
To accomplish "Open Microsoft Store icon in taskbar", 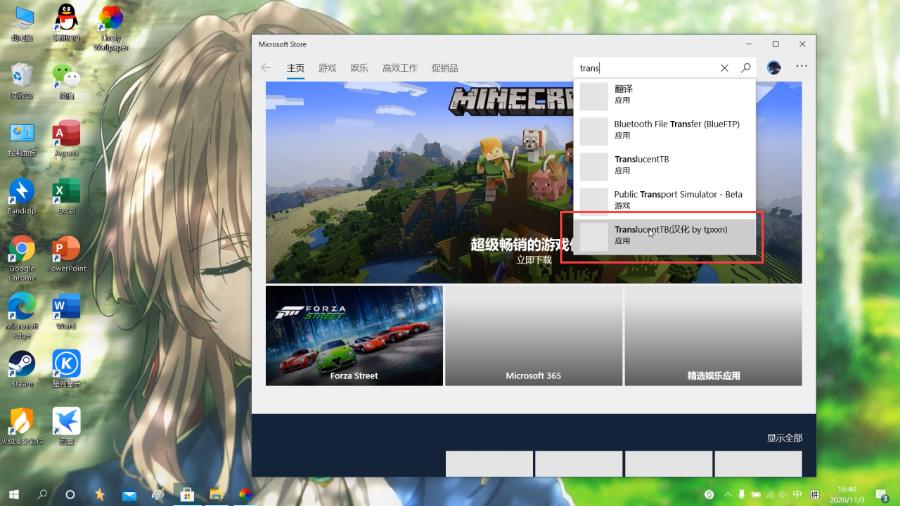I will pos(186,494).
